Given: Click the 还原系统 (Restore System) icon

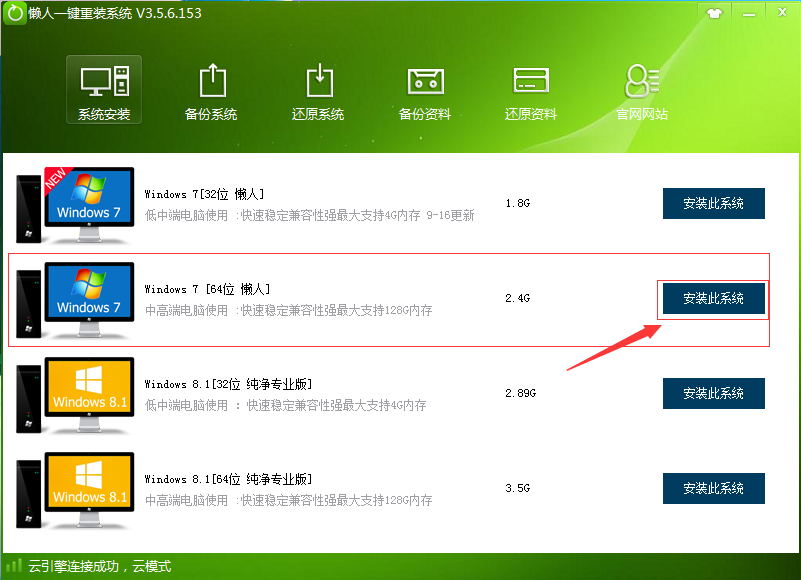Looking at the screenshot, I should coord(317,88).
